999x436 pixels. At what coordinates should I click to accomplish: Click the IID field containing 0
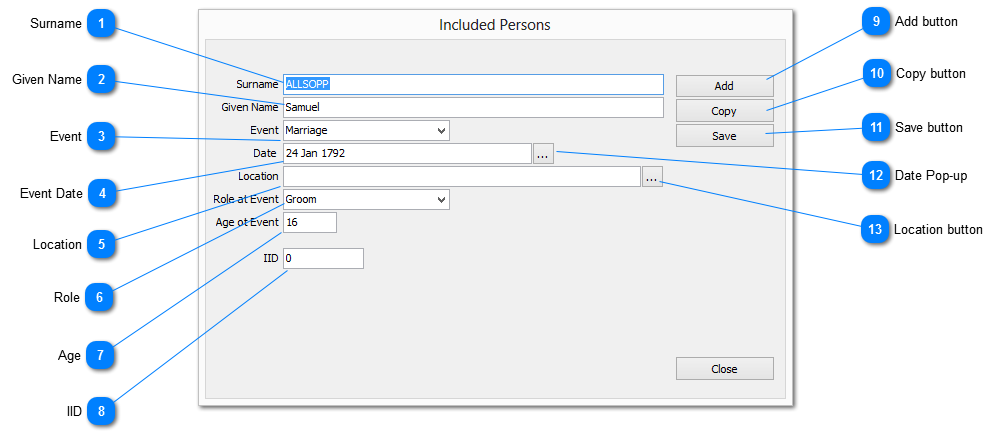point(323,259)
